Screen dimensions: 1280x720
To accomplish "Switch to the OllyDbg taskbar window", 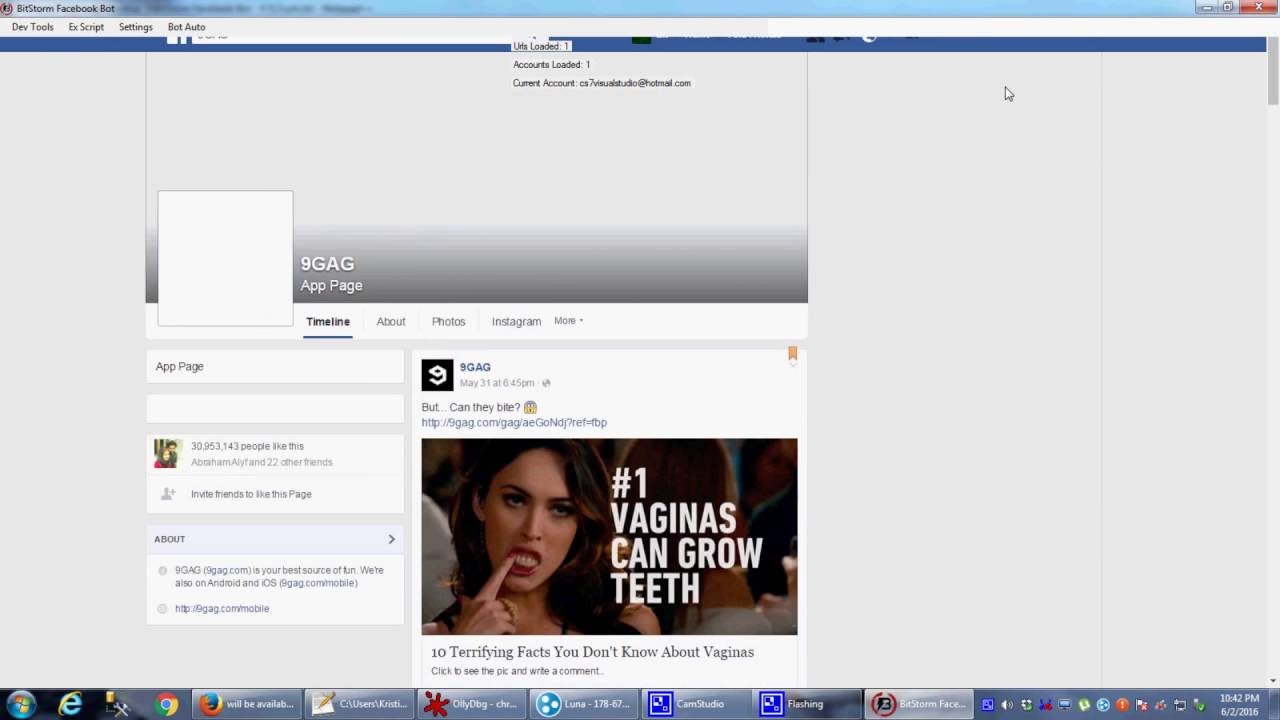I will point(471,704).
